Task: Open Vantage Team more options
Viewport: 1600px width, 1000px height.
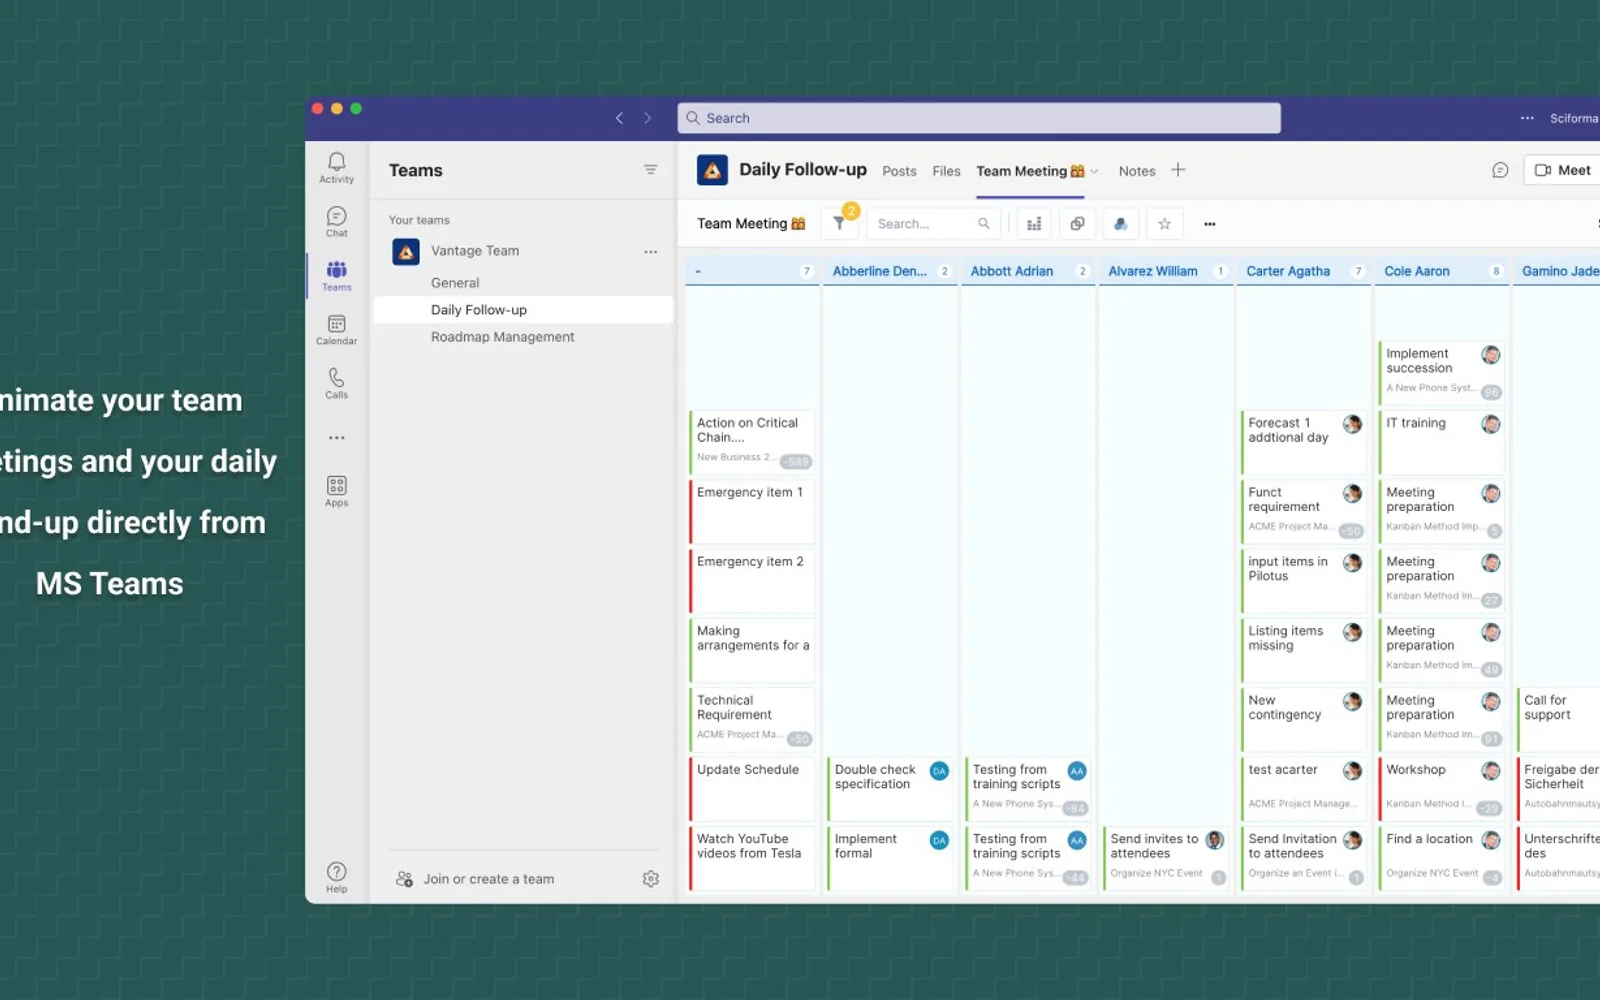Action: click(x=651, y=252)
